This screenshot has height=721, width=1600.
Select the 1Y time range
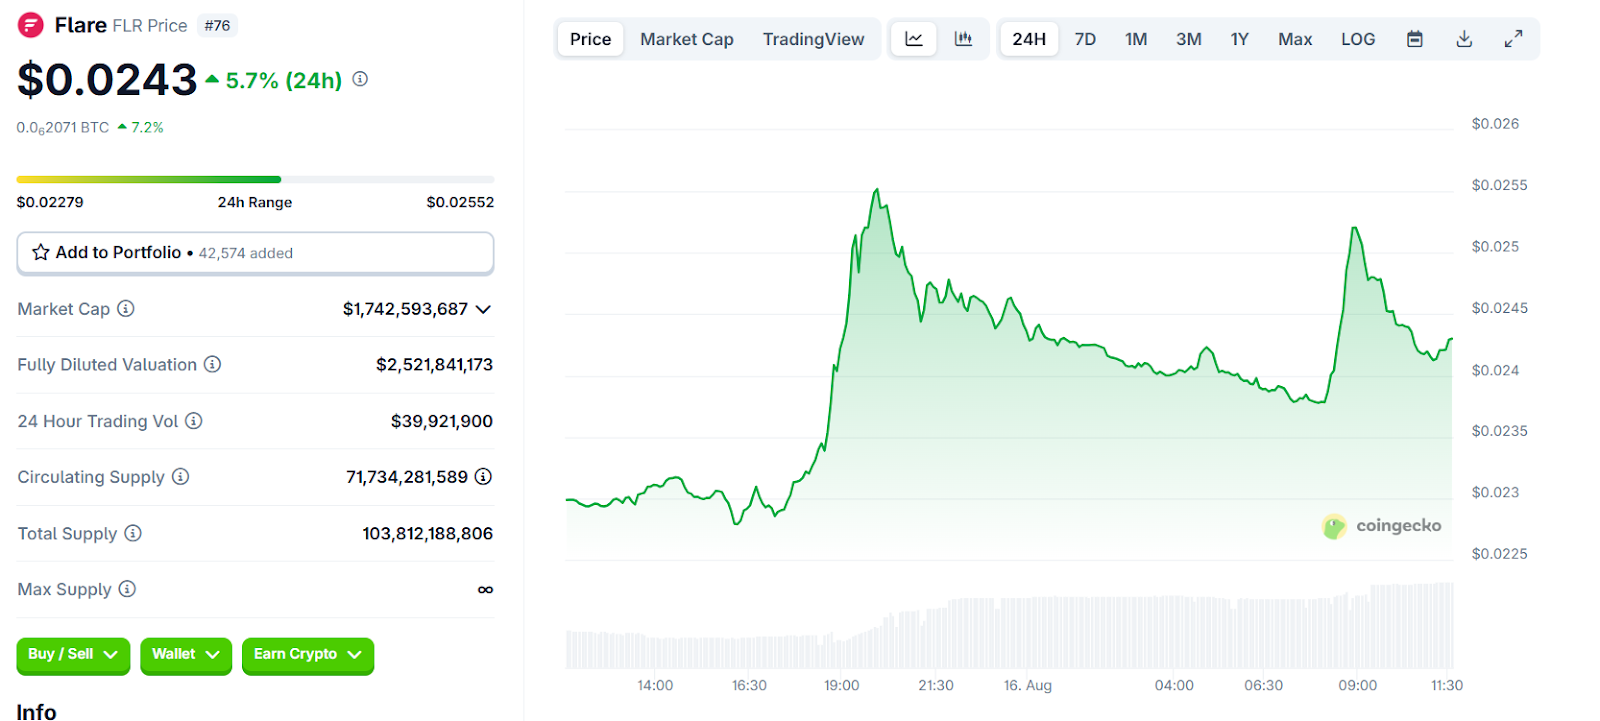(1239, 39)
